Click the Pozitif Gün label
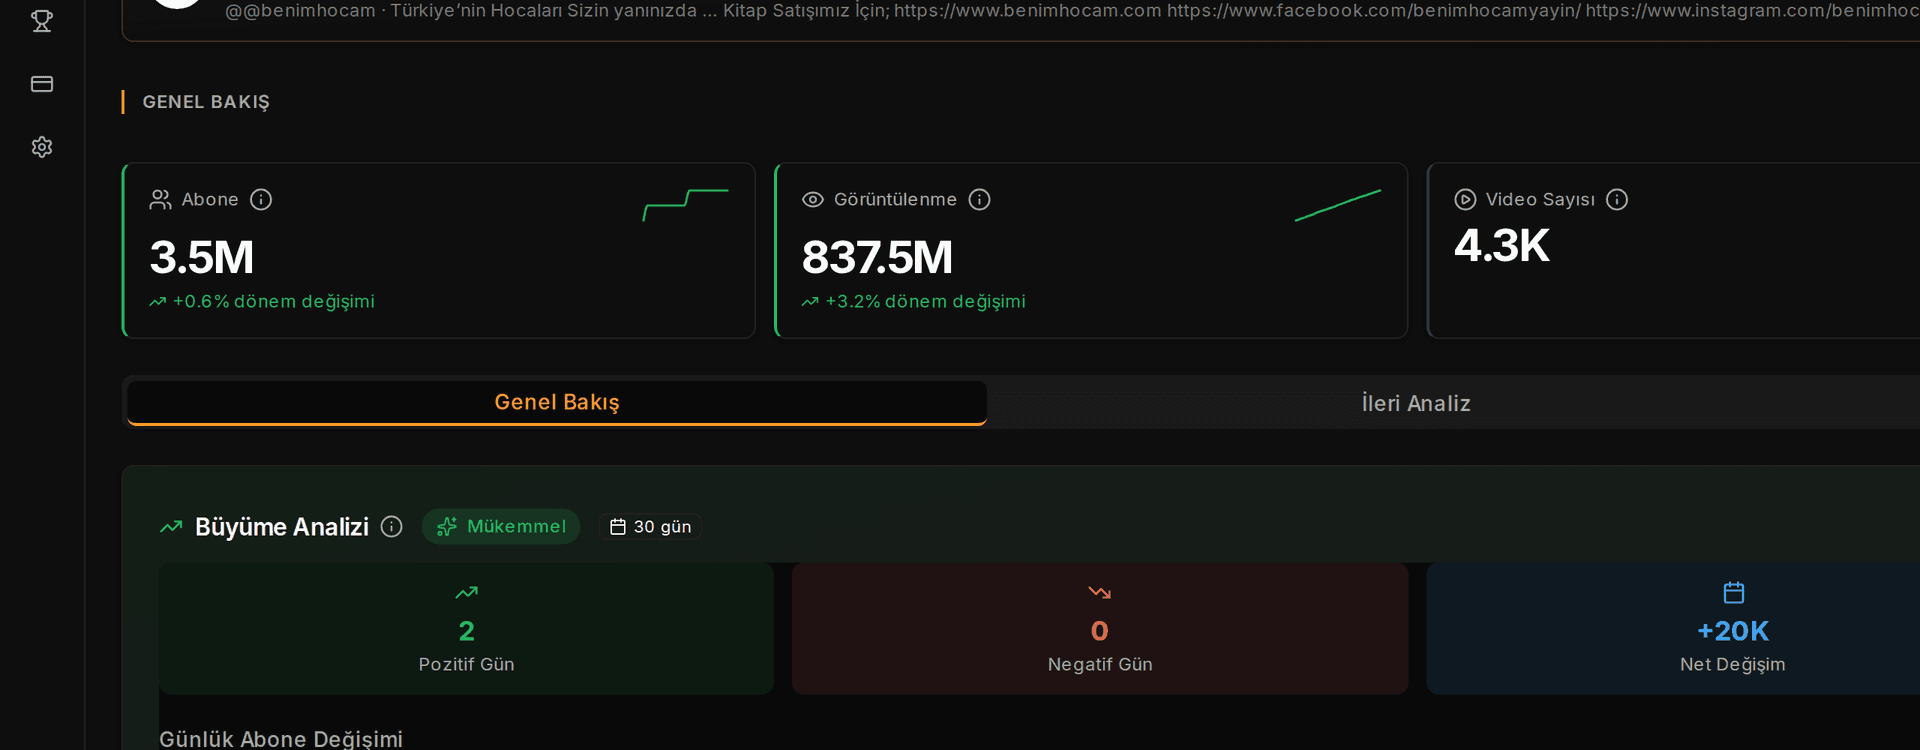This screenshot has height=750, width=1920. pyautogui.click(x=466, y=665)
